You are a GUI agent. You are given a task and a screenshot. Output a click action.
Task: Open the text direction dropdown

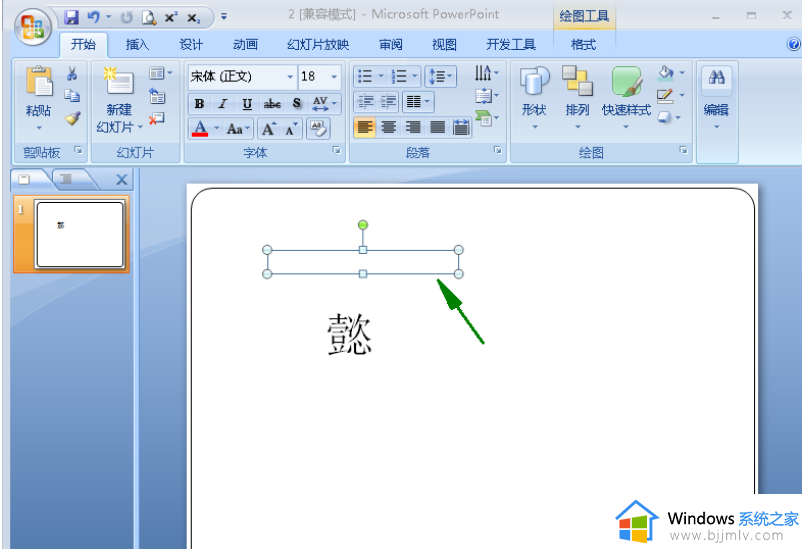486,73
